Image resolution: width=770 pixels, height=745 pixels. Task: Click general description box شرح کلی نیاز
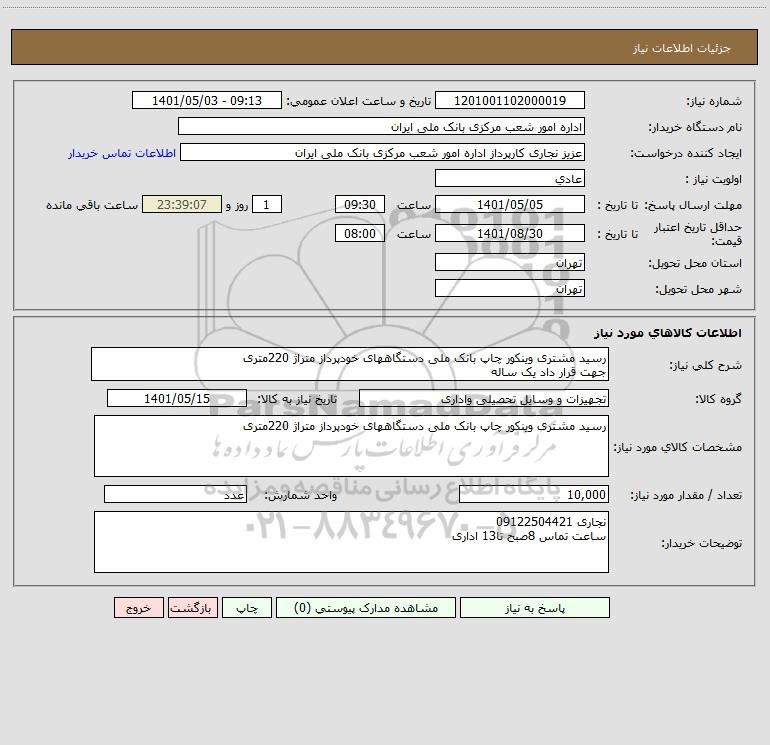click(350, 364)
